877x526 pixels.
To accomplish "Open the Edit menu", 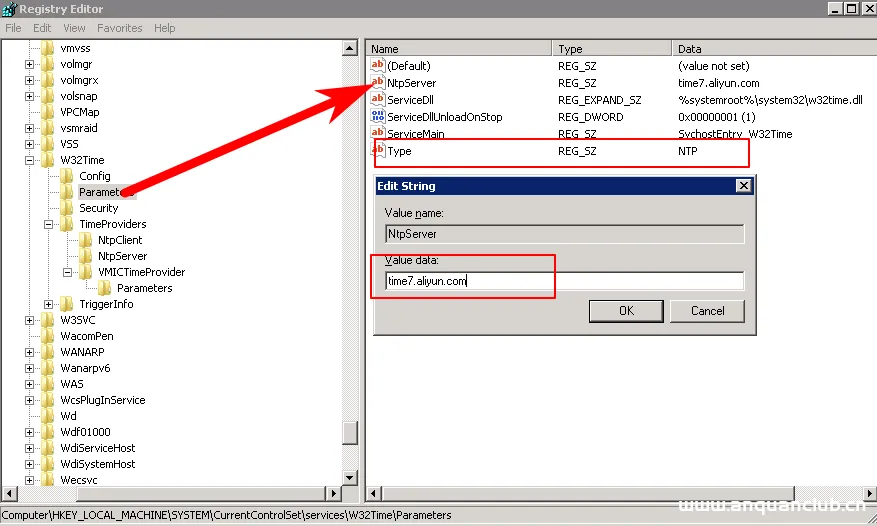I will tap(41, 28).
